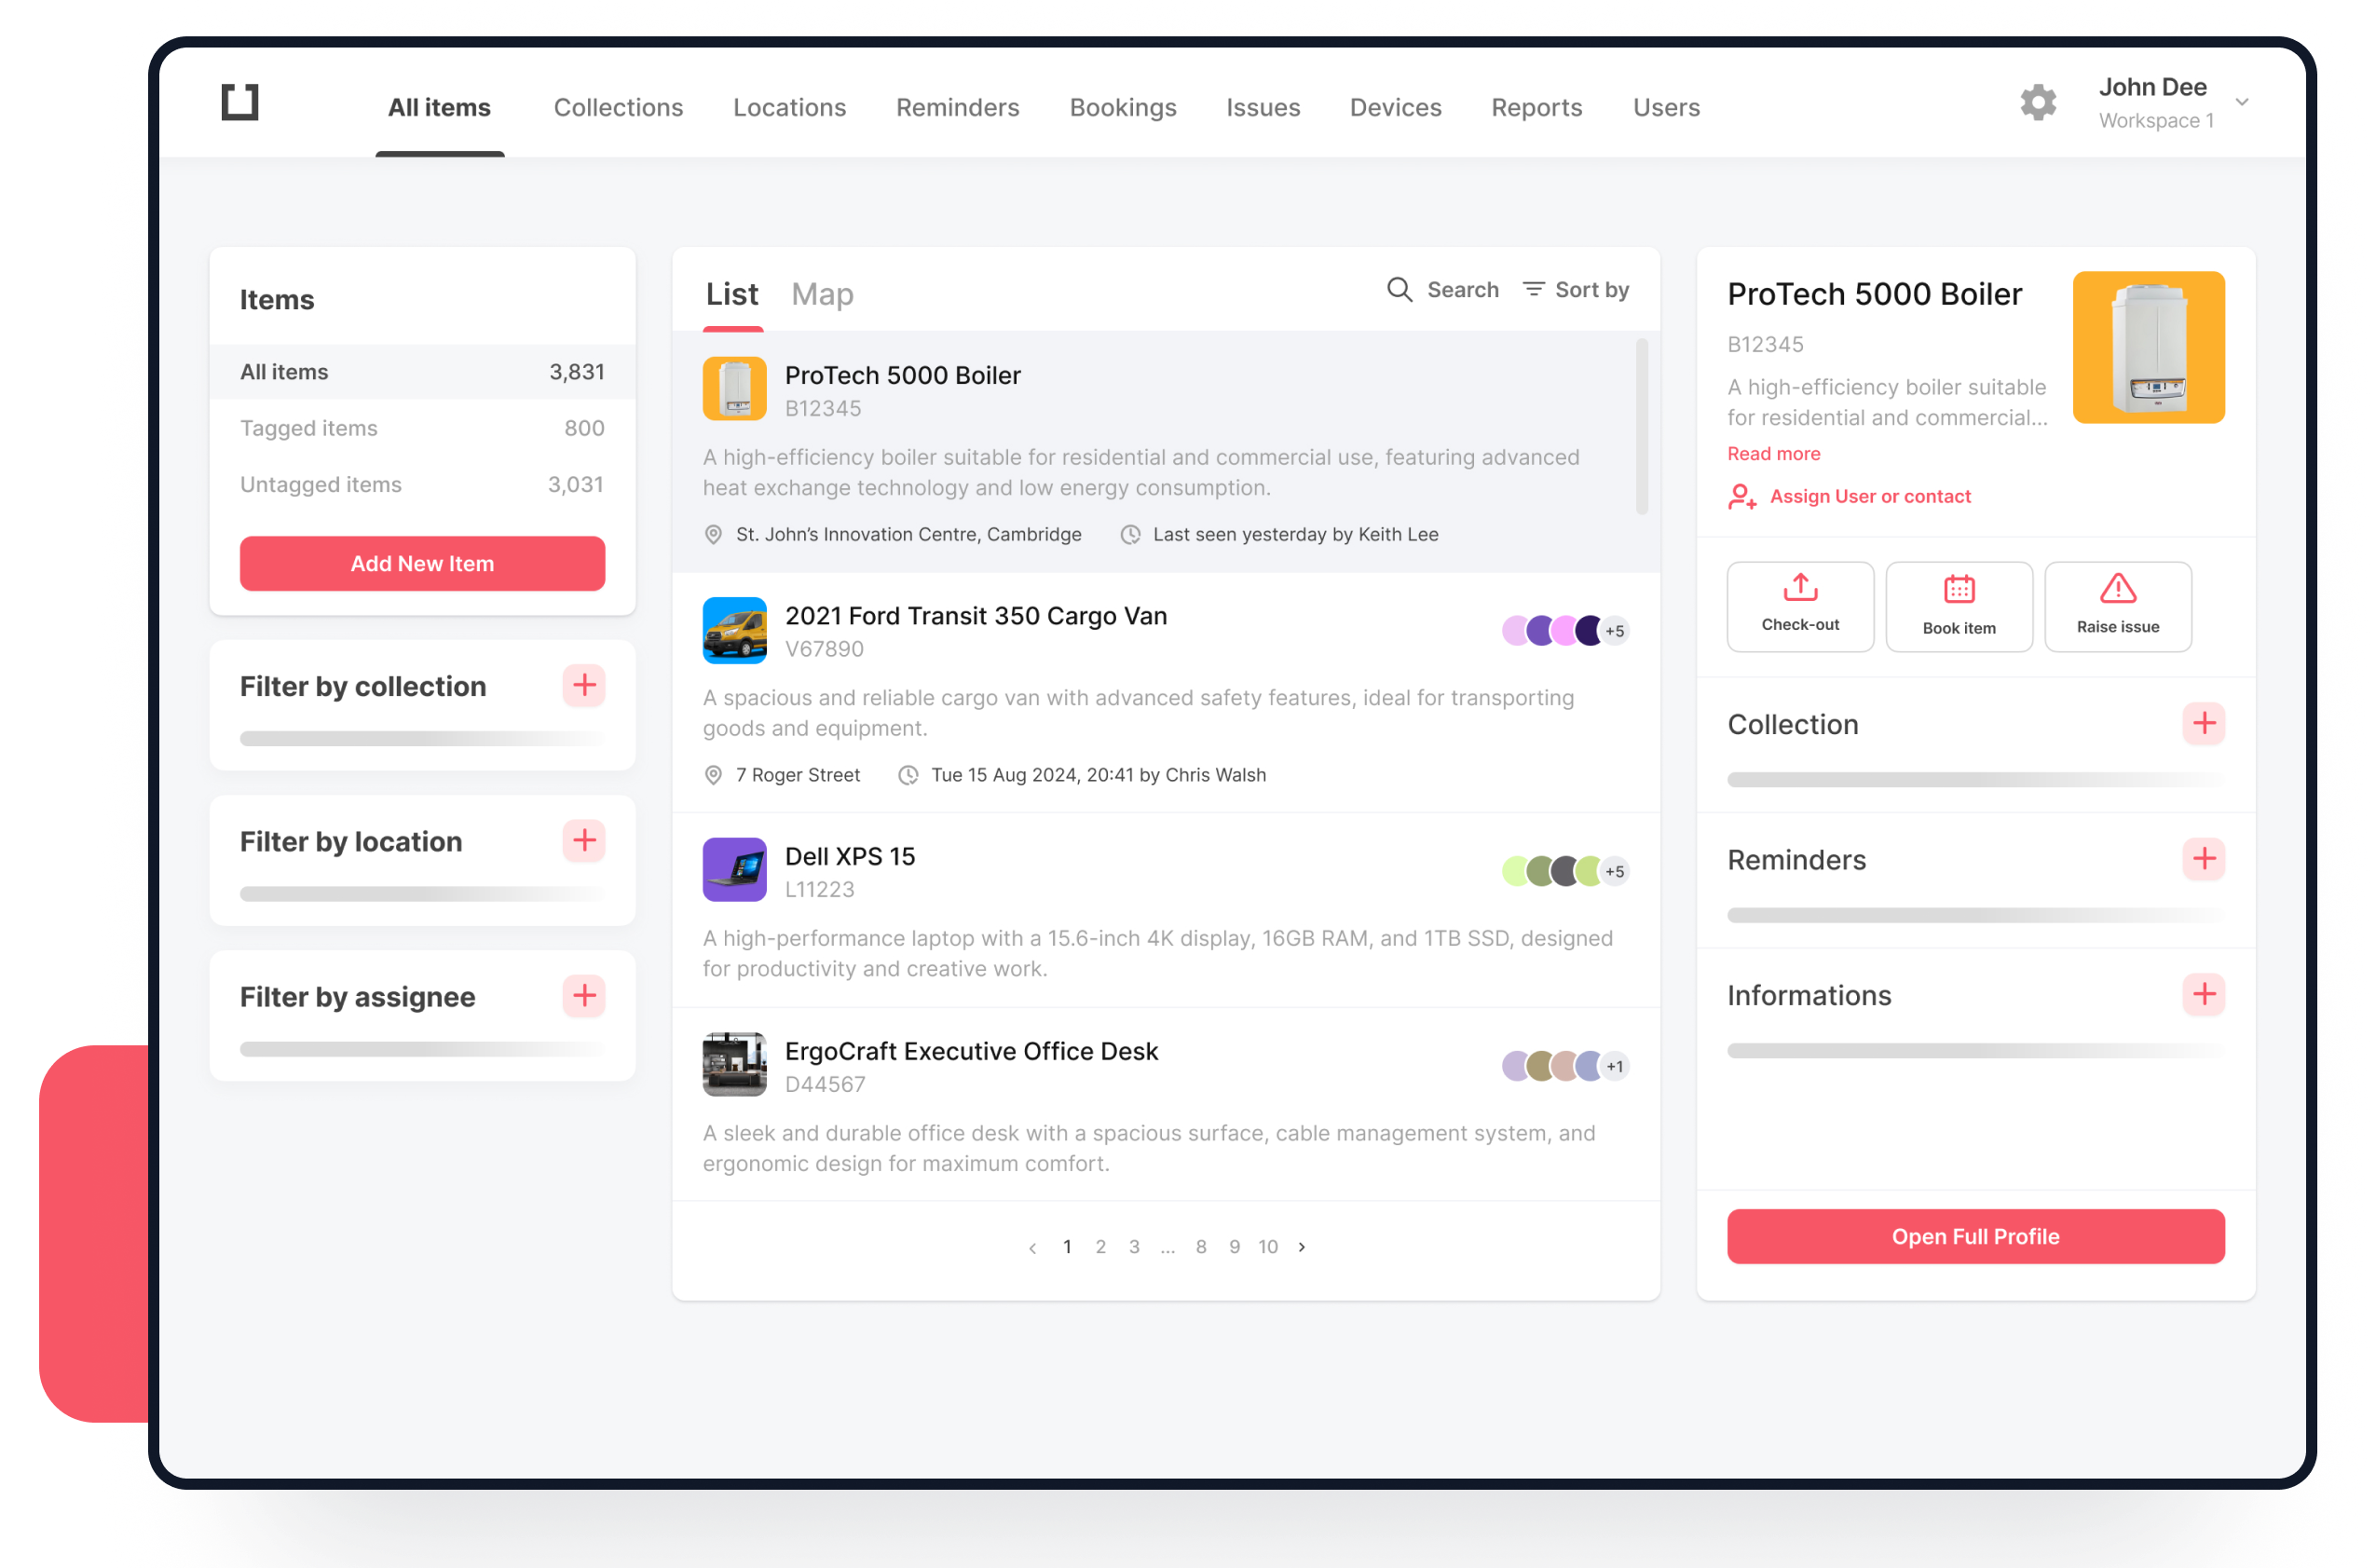The height and width of the screenshot is (1568, 2376).
Task: Go to previous page arrow
Action: [x=1032, y=1247]
